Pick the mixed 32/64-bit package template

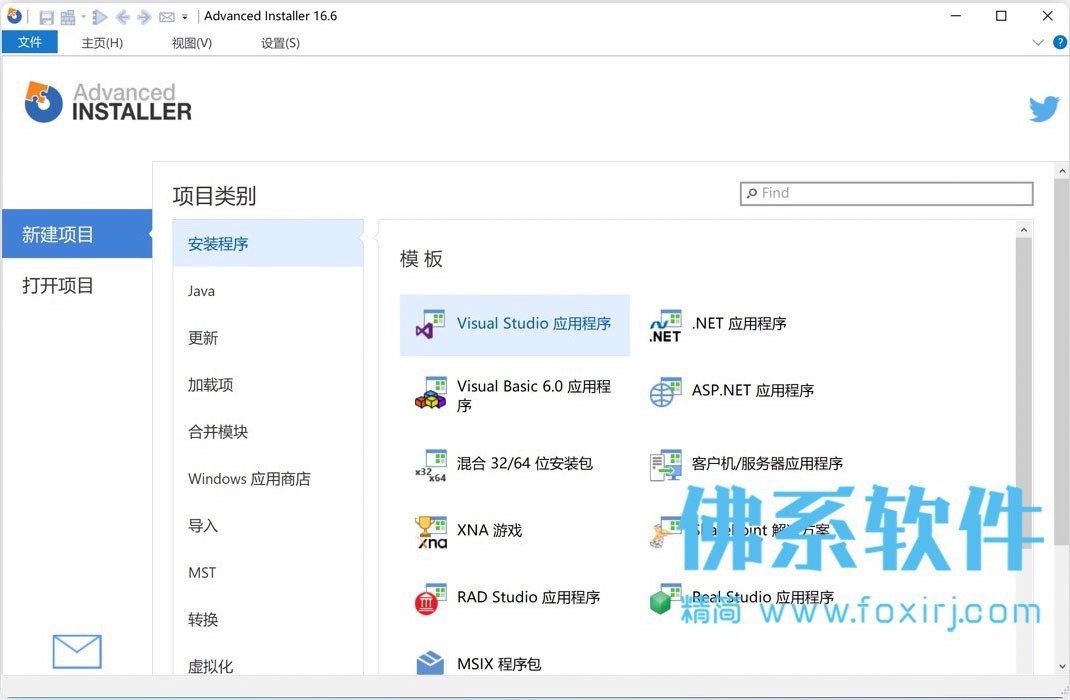524,464
